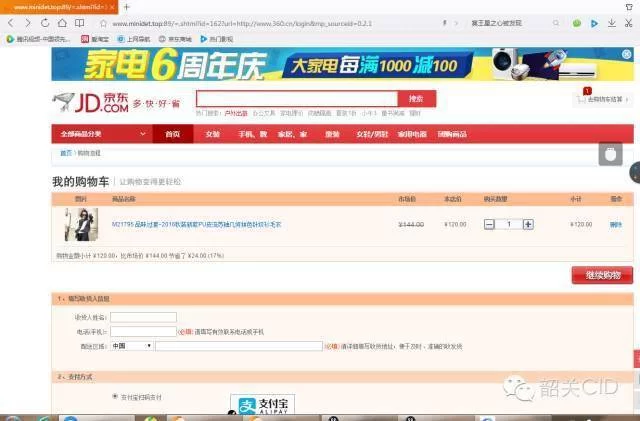Increase quantity with the plus button
This screenshot has height=421, width=640.
pos(528,224)
